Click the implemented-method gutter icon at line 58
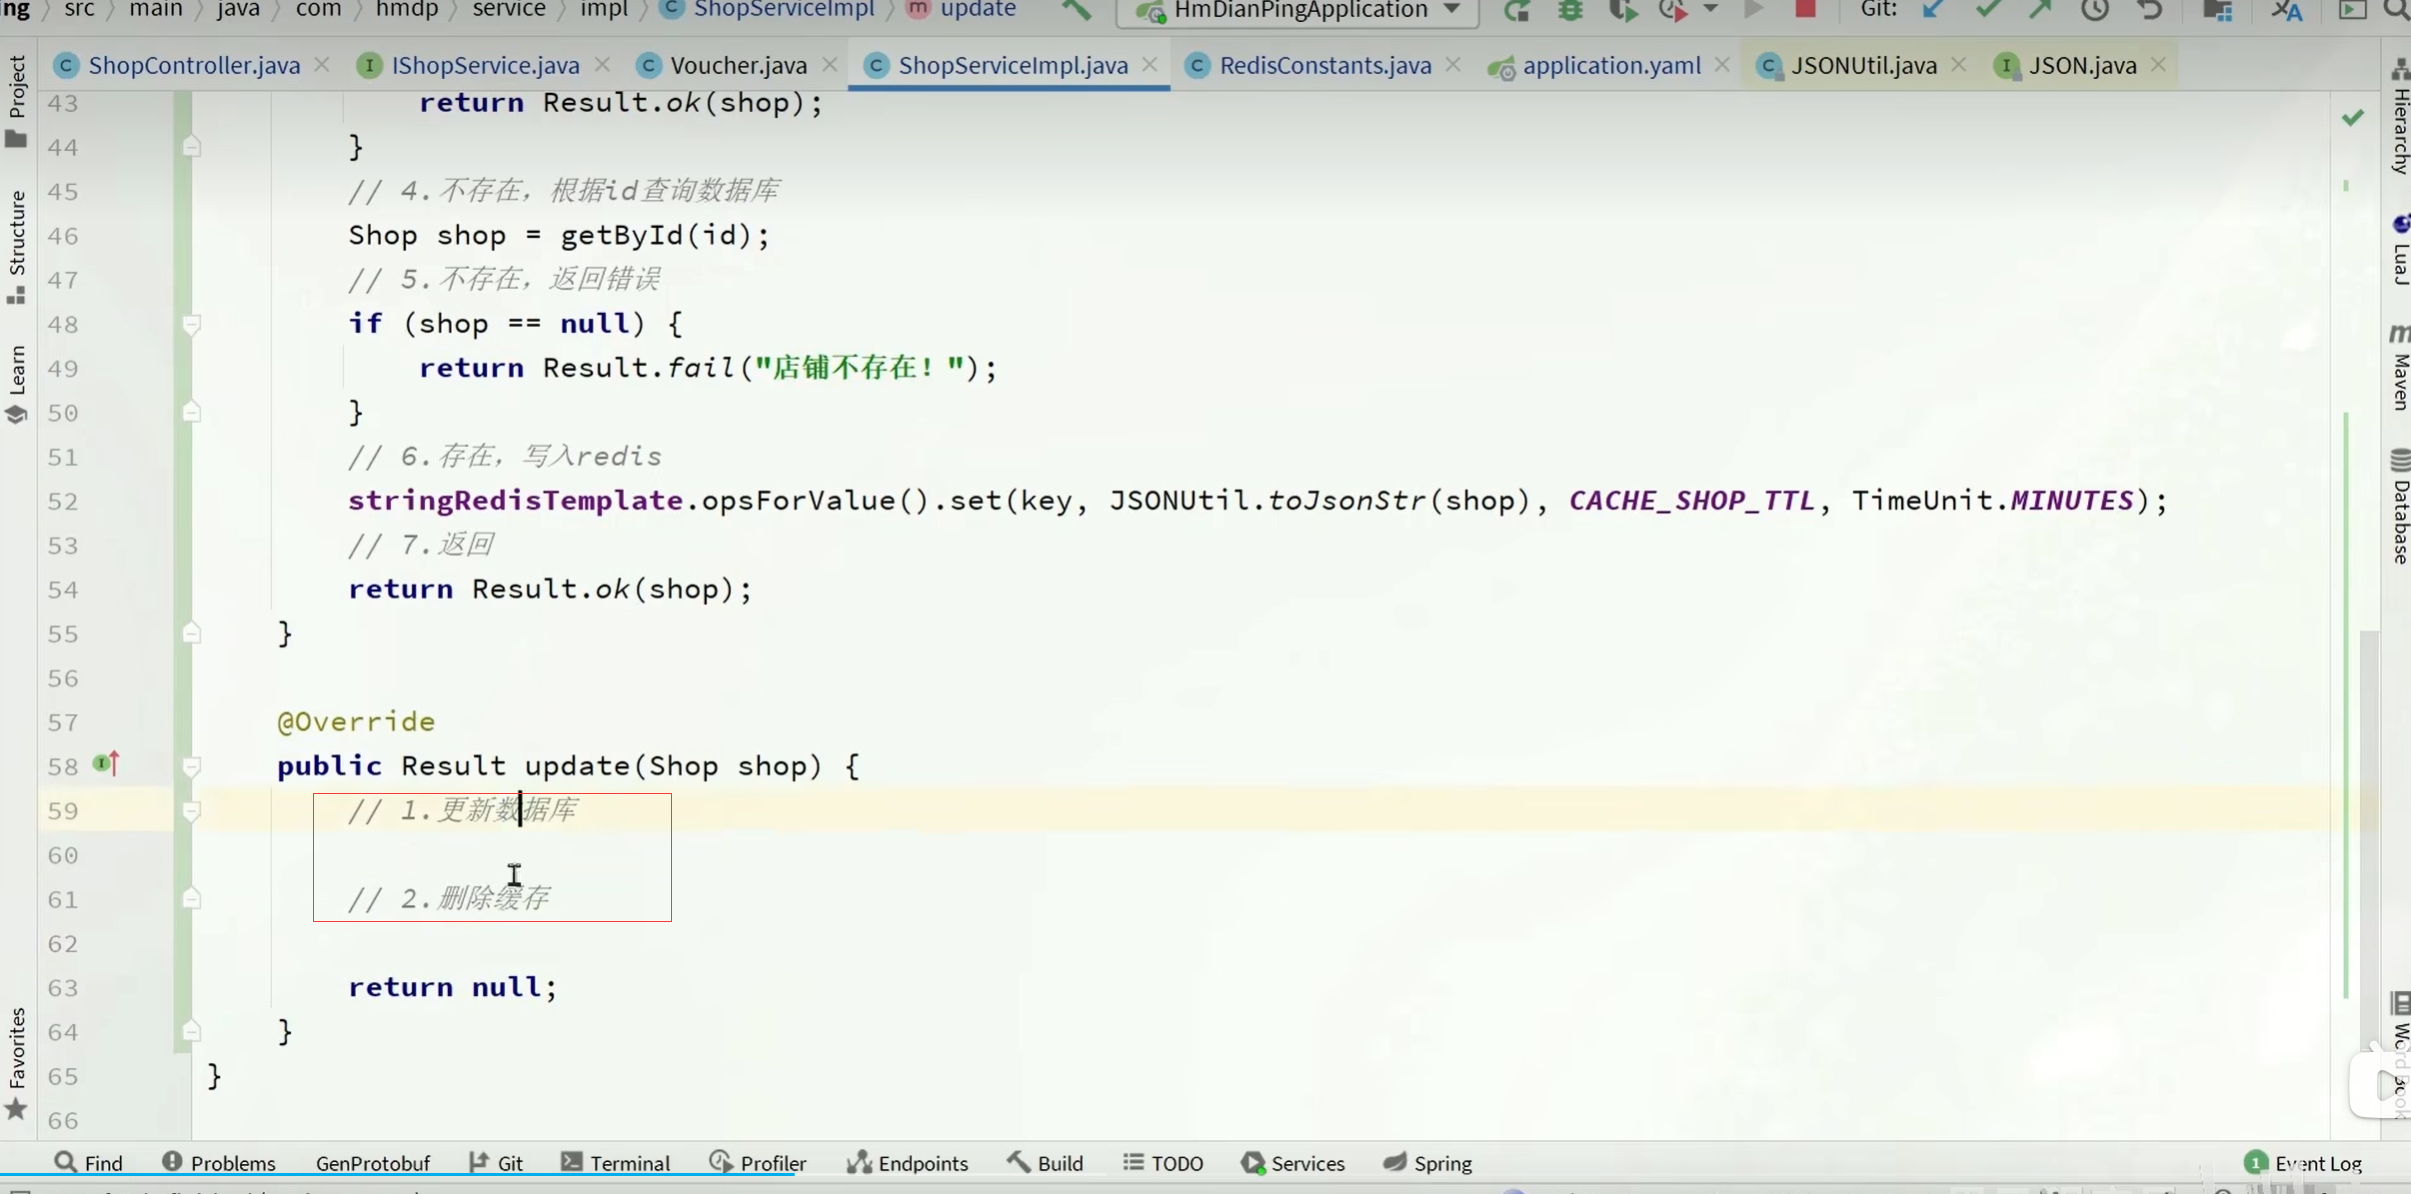The height and width of the screenshot is (1194, 2411). tap(105, 764)
